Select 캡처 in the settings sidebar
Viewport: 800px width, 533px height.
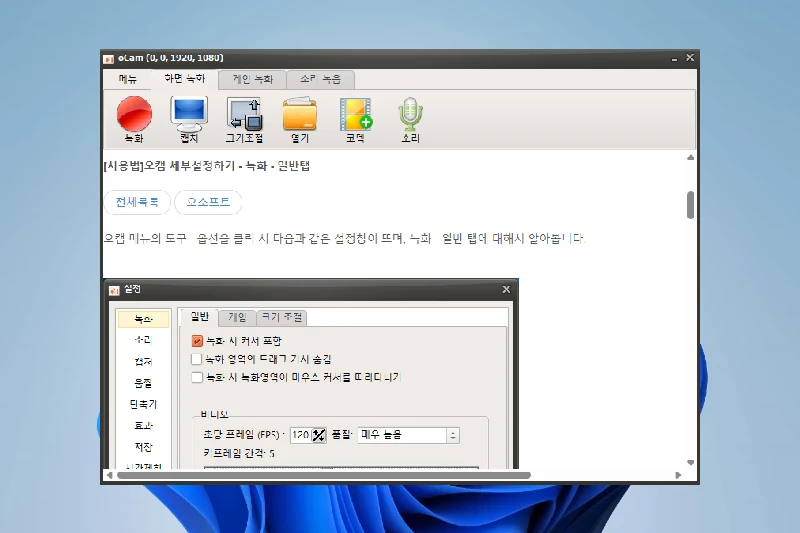click(x=143, y=362)
